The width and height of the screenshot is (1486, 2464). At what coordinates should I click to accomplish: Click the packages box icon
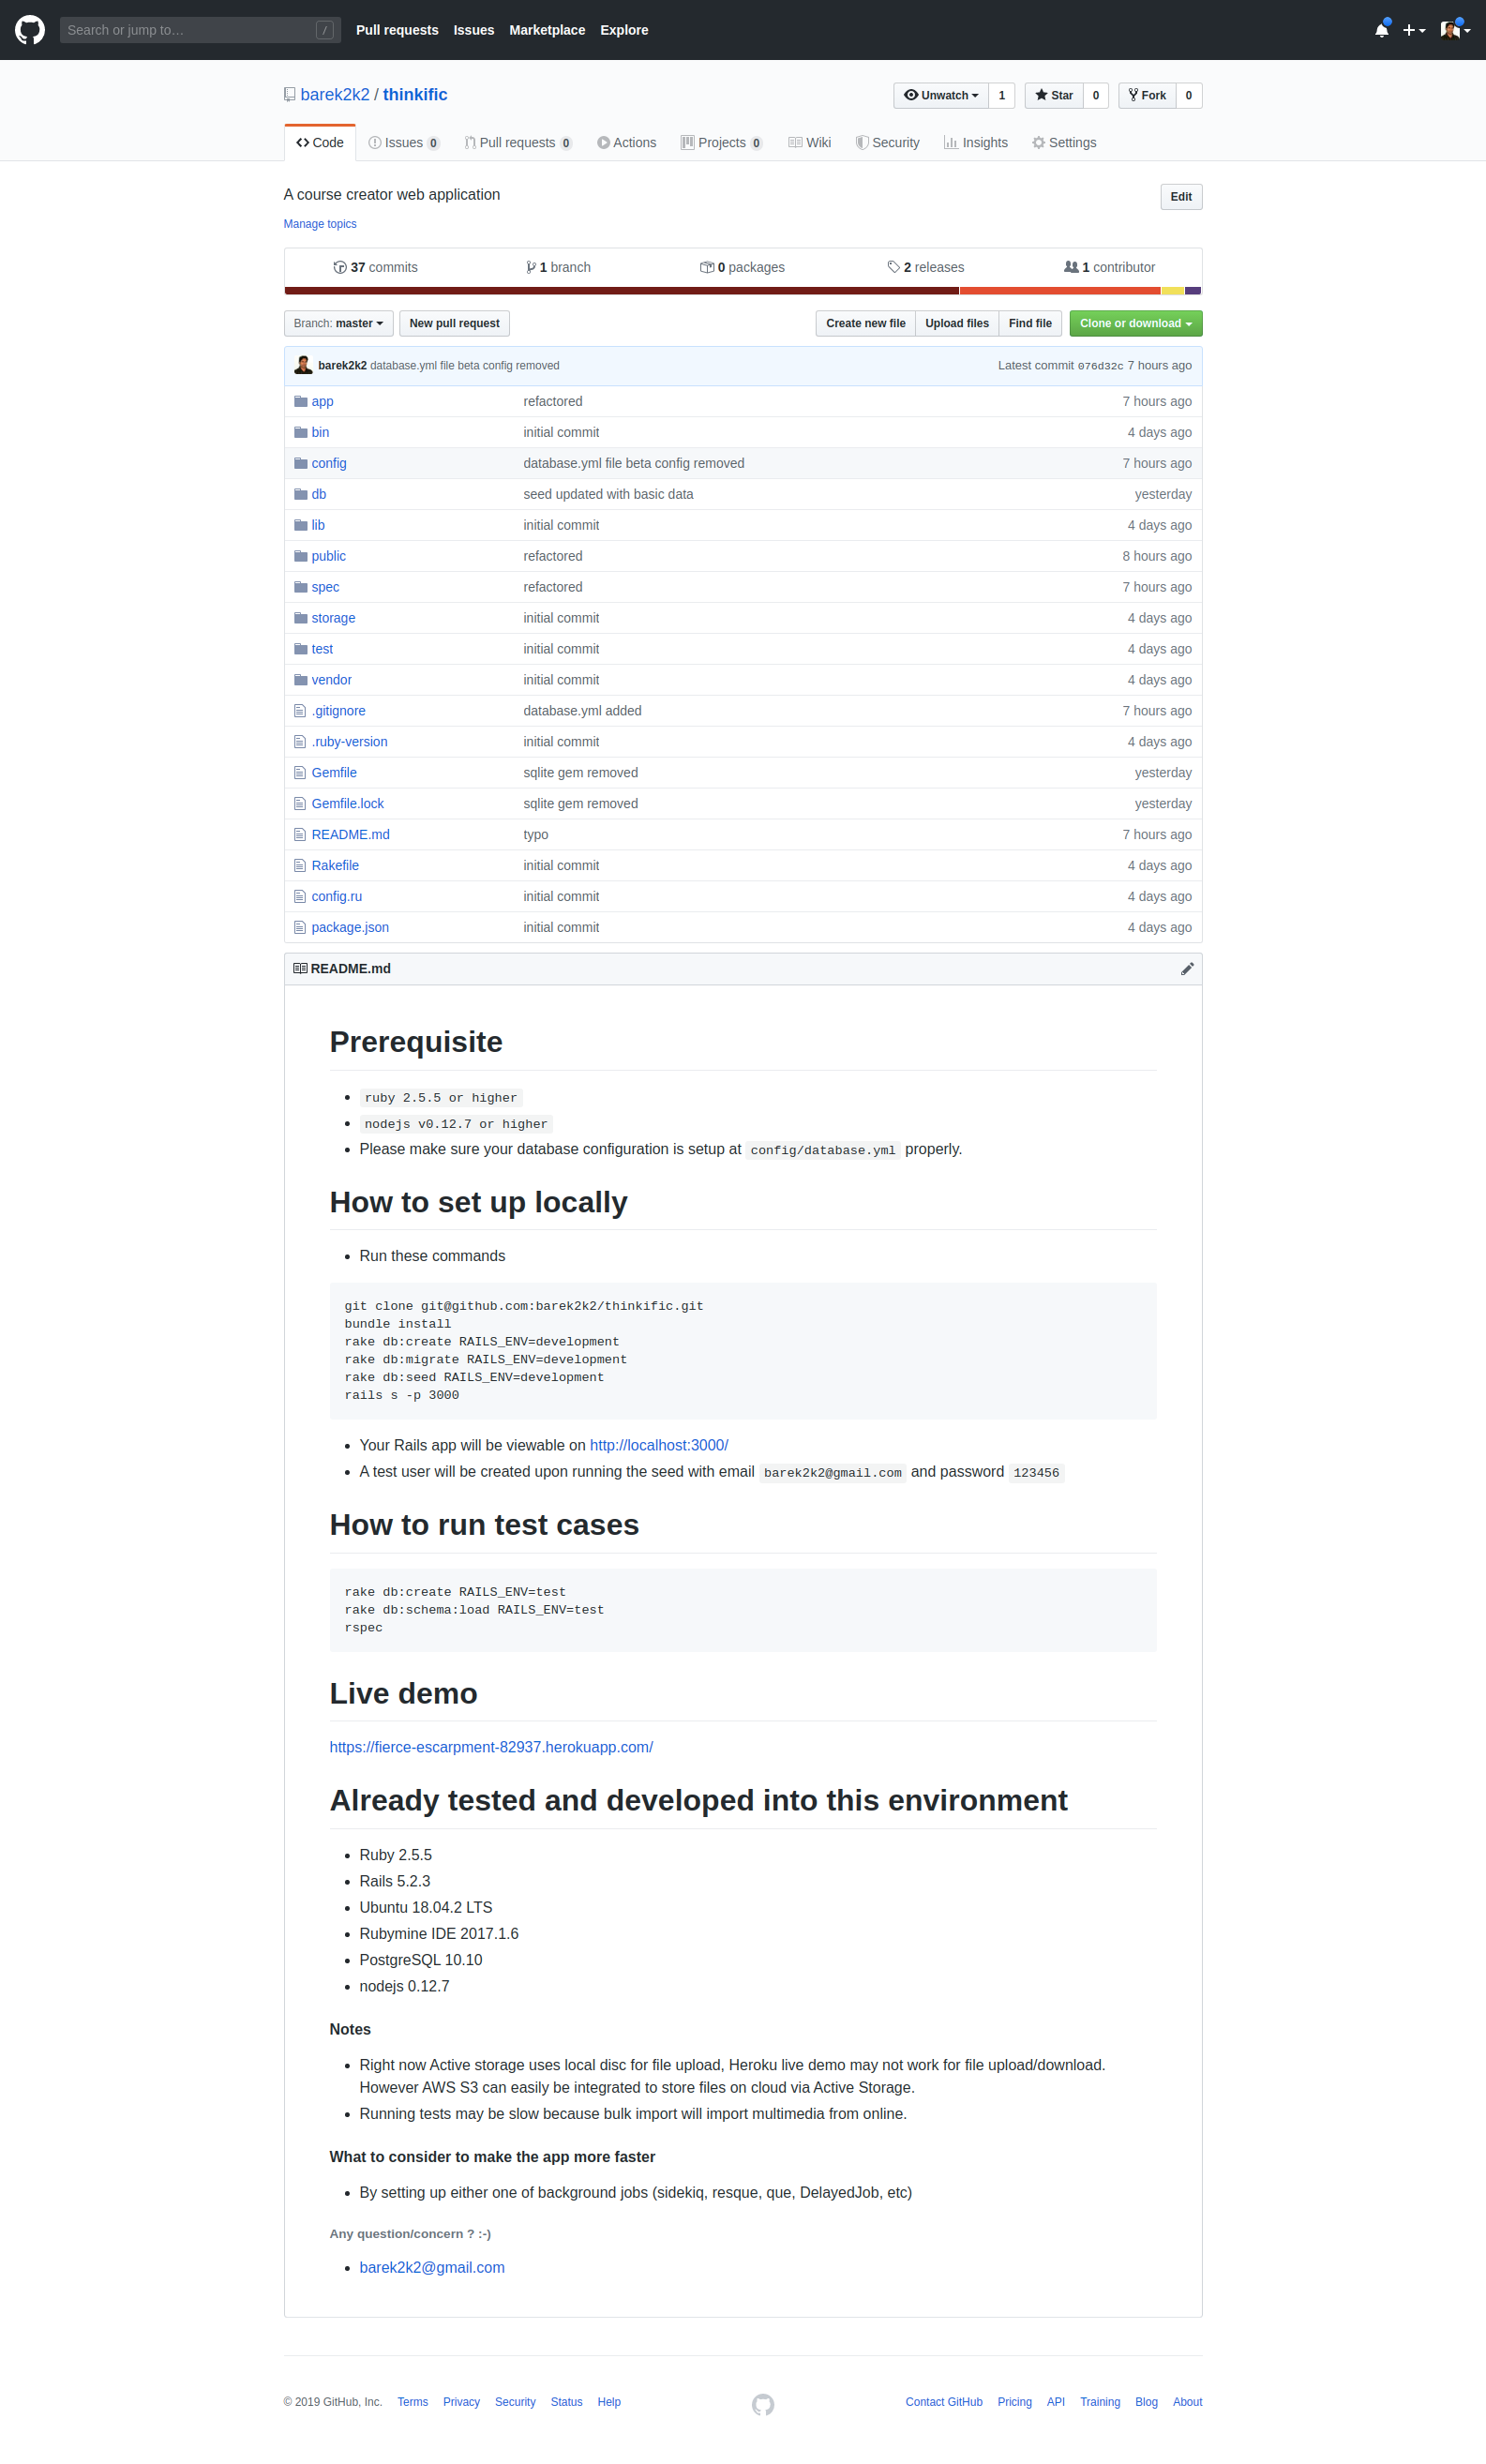pos(707,266)
